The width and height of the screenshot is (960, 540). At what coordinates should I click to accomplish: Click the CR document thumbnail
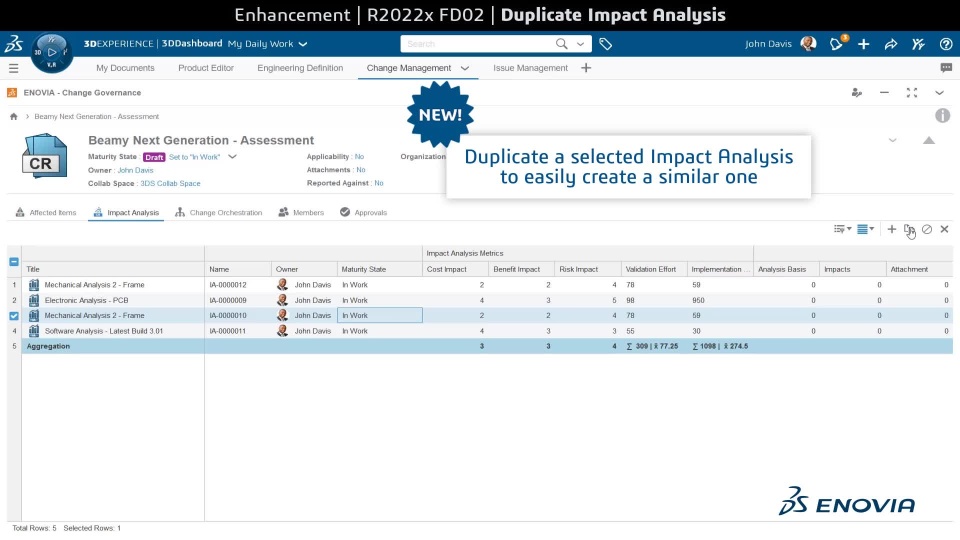44,156
